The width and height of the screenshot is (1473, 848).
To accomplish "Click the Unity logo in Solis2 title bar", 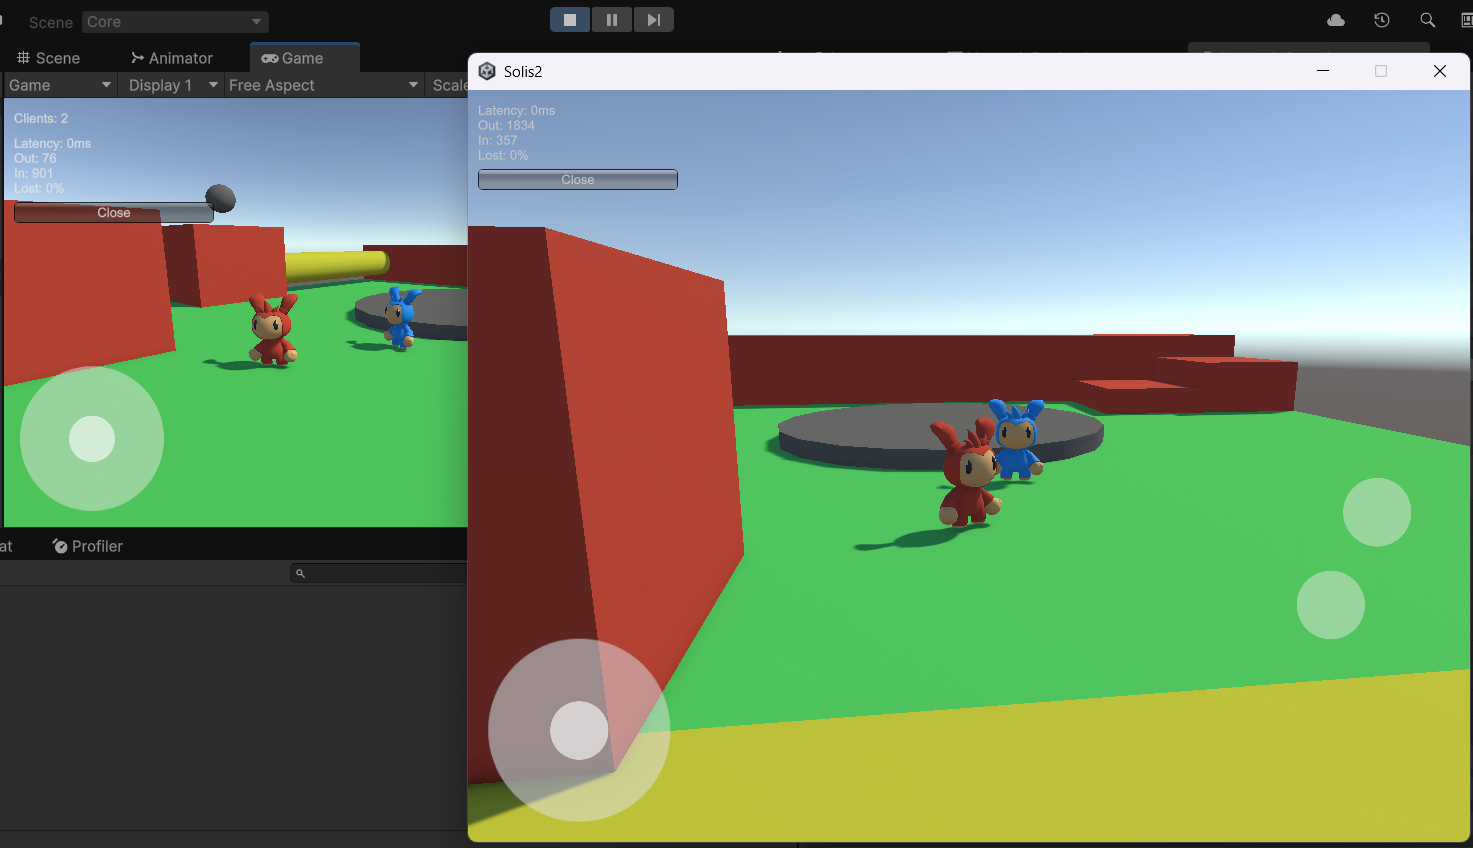I will pyautogui.click(x=487, y=71).
